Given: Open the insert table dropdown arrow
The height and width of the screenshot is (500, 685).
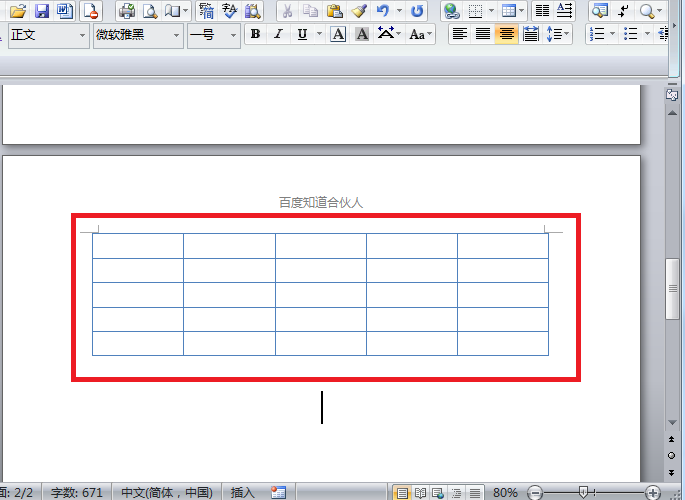Looking at the screenshot, I should pos(521,10).
